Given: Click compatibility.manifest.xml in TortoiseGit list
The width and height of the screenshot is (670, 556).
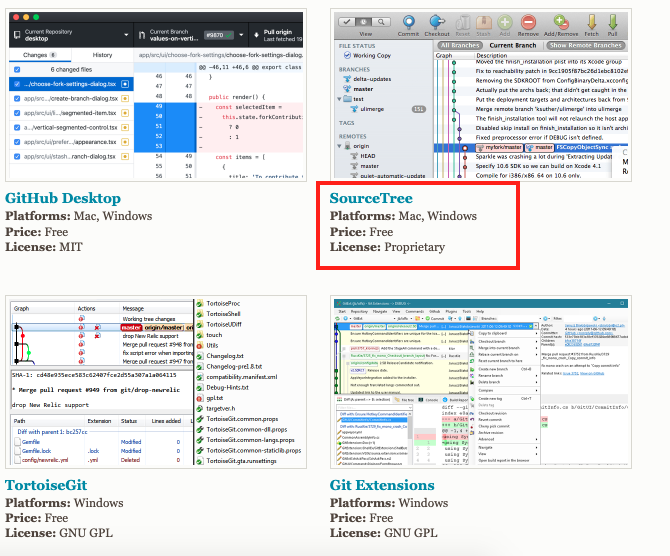Looking at the screenshot, I should pyautogui.click(x=242, y=377).
